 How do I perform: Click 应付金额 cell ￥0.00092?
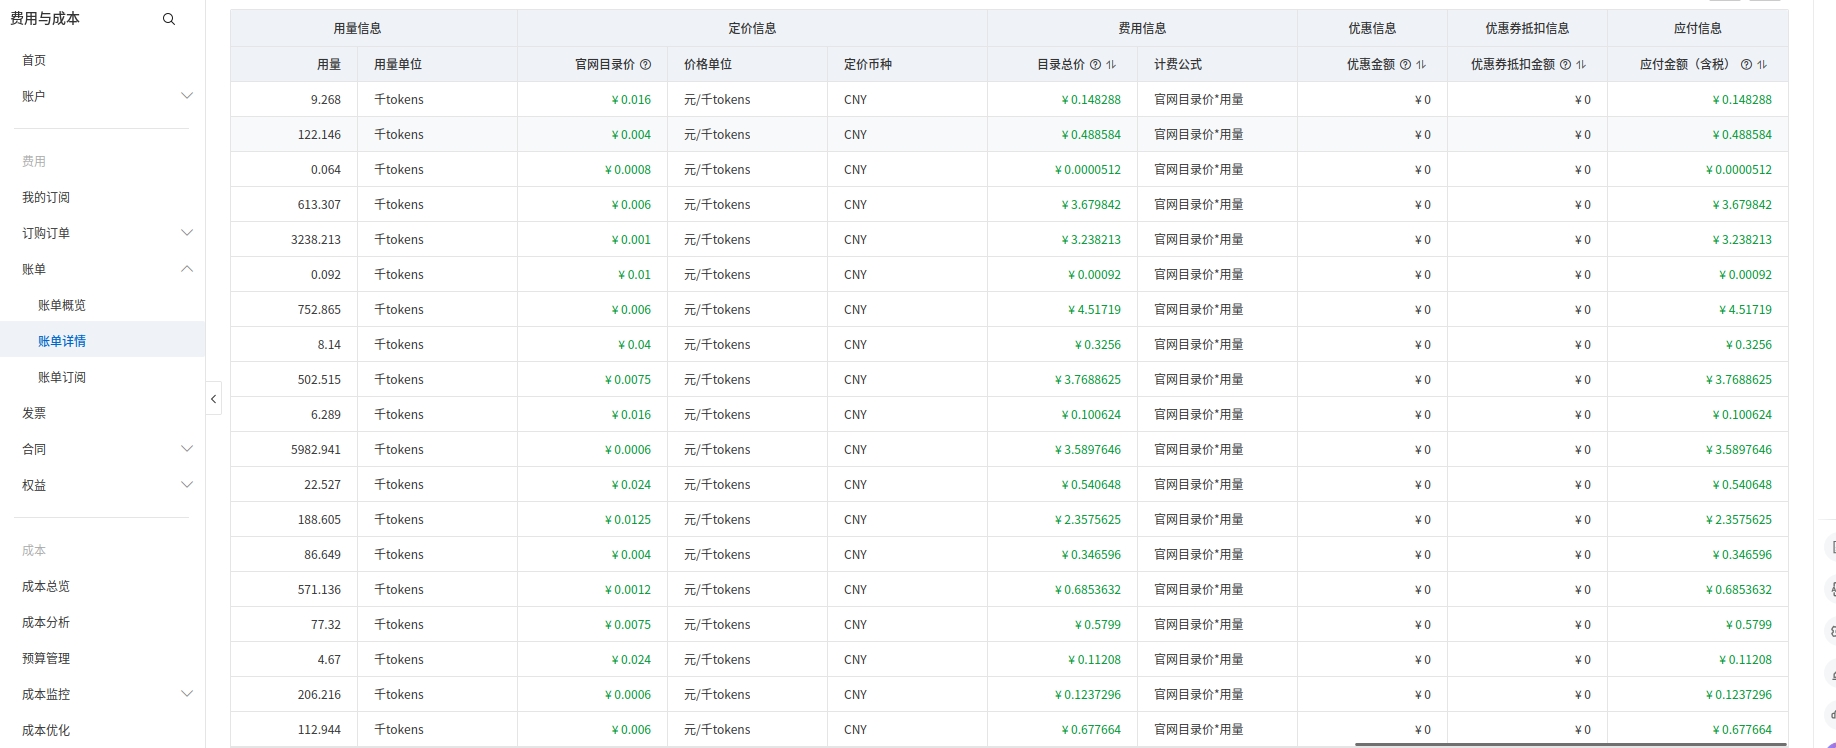(x=1745, y=274)
